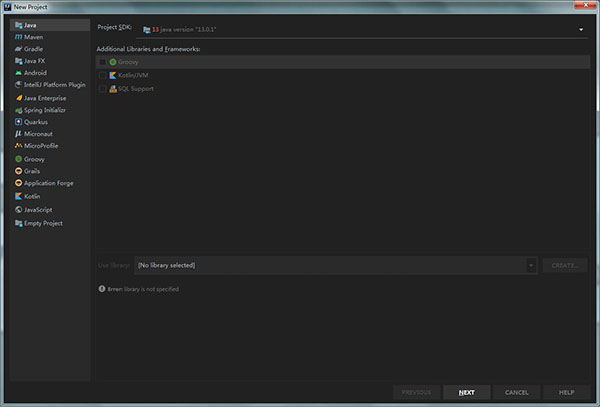Select the Empty Project folder icon
Viewport: 600px width, 407px height.
[x=18, y=223]
